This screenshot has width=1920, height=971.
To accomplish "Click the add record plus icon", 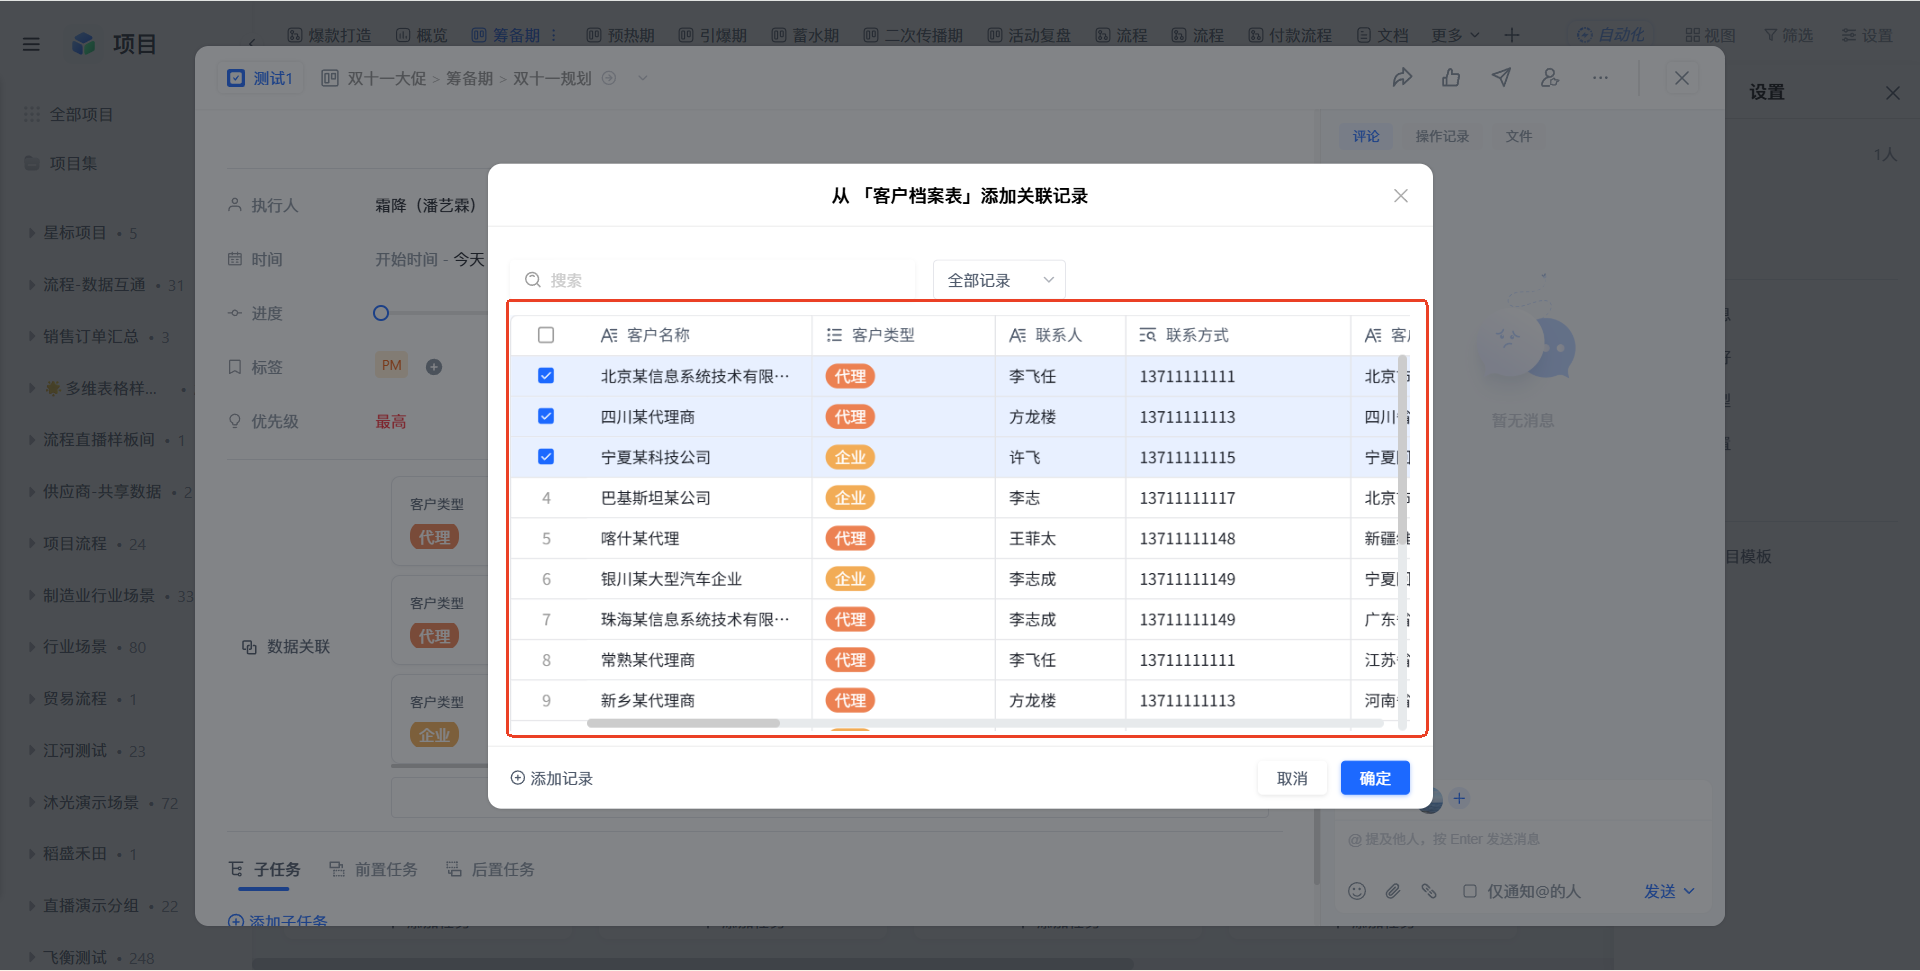I will click(x=517, y=778).
